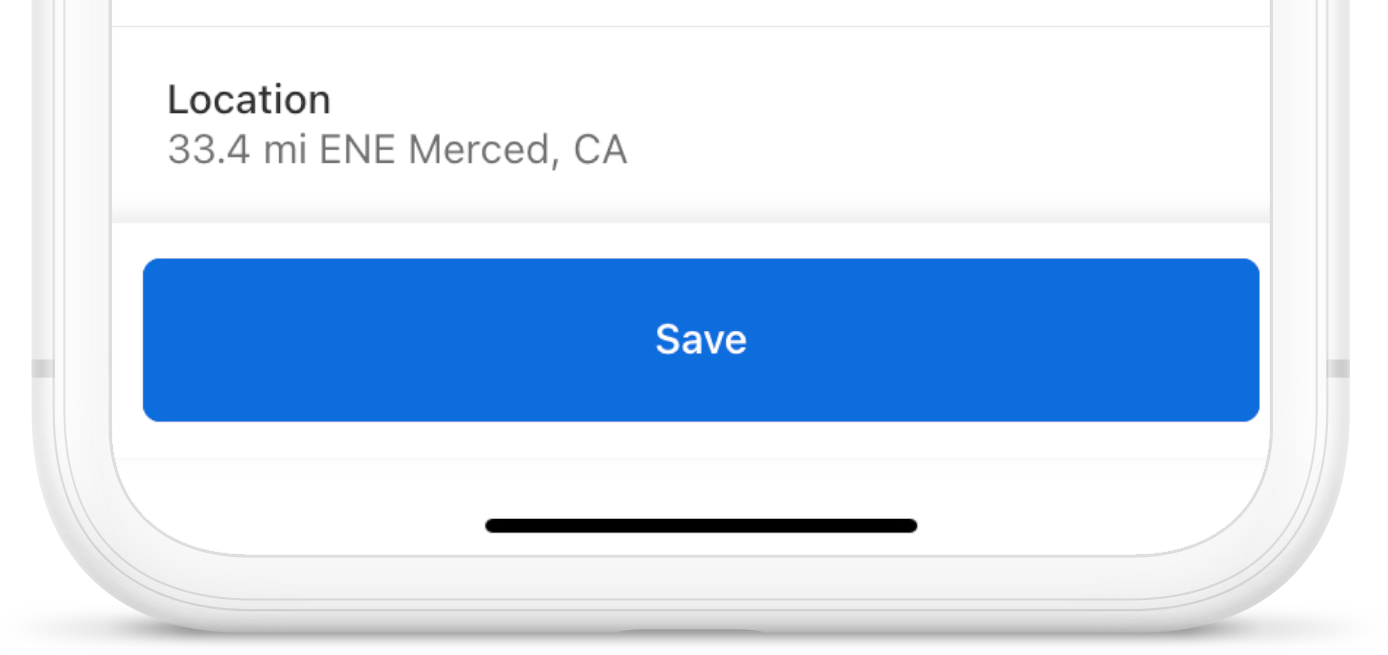Tap the blue Save button
1388x655 pixels.
point(700,340)
